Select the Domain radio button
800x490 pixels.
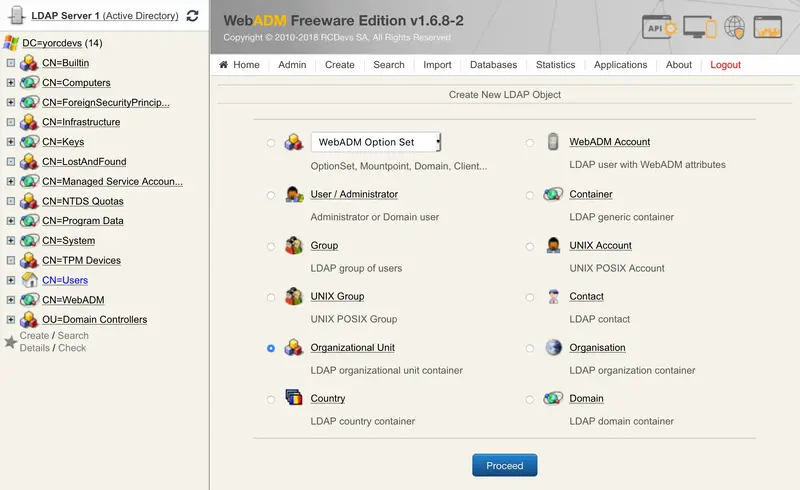point(530,400)
